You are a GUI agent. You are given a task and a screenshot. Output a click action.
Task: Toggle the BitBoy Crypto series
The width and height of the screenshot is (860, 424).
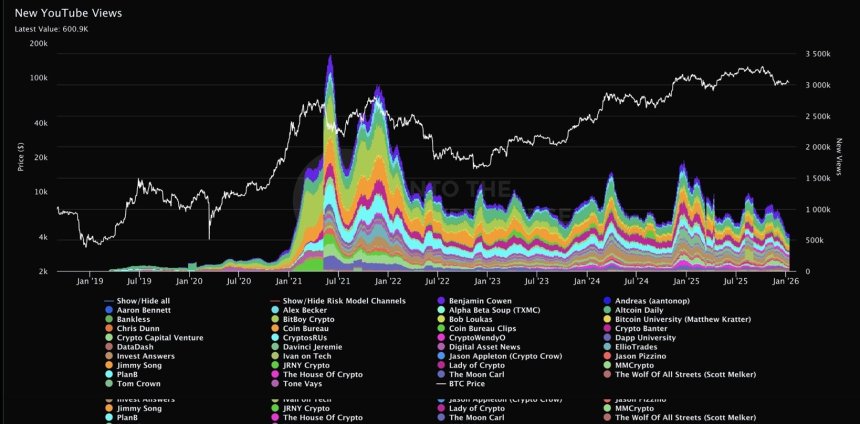(x=302, y=319)
